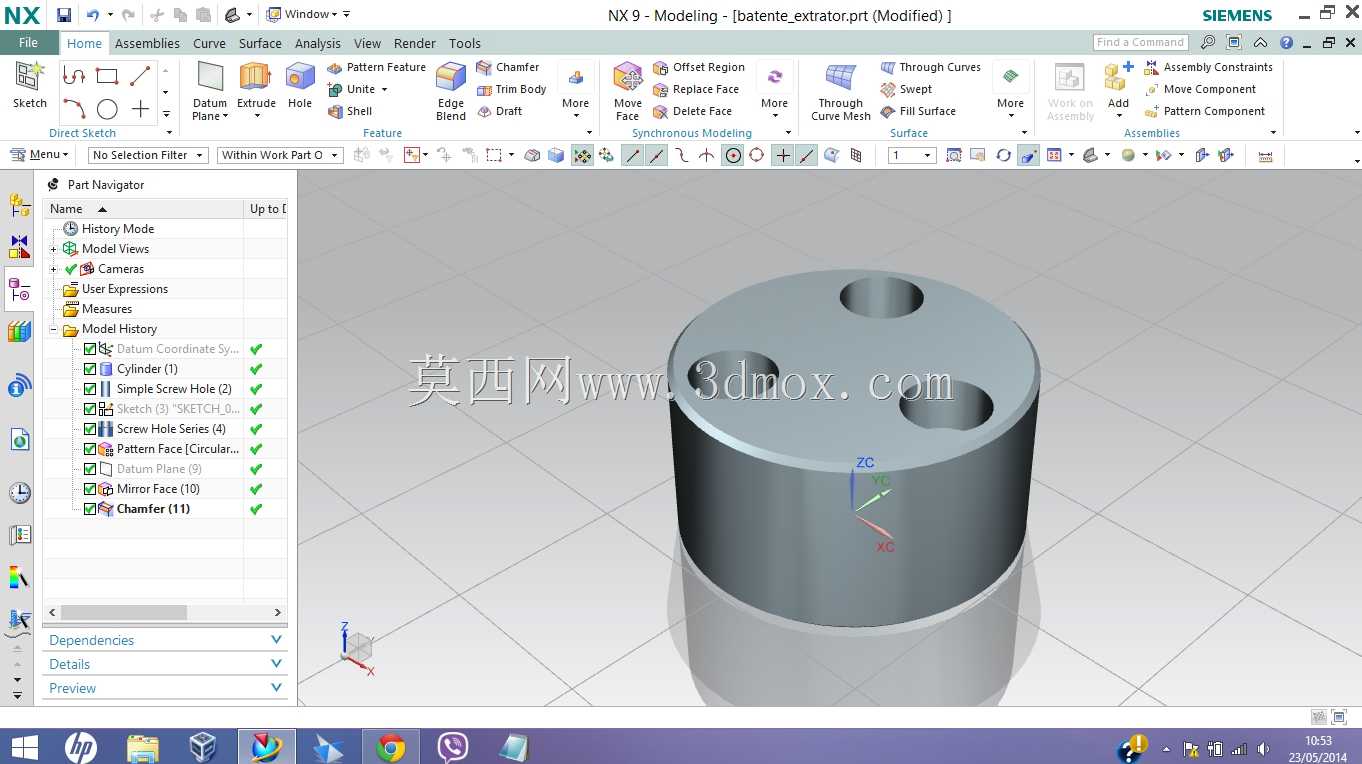Expand the Cameras tree node

[54, 269]
